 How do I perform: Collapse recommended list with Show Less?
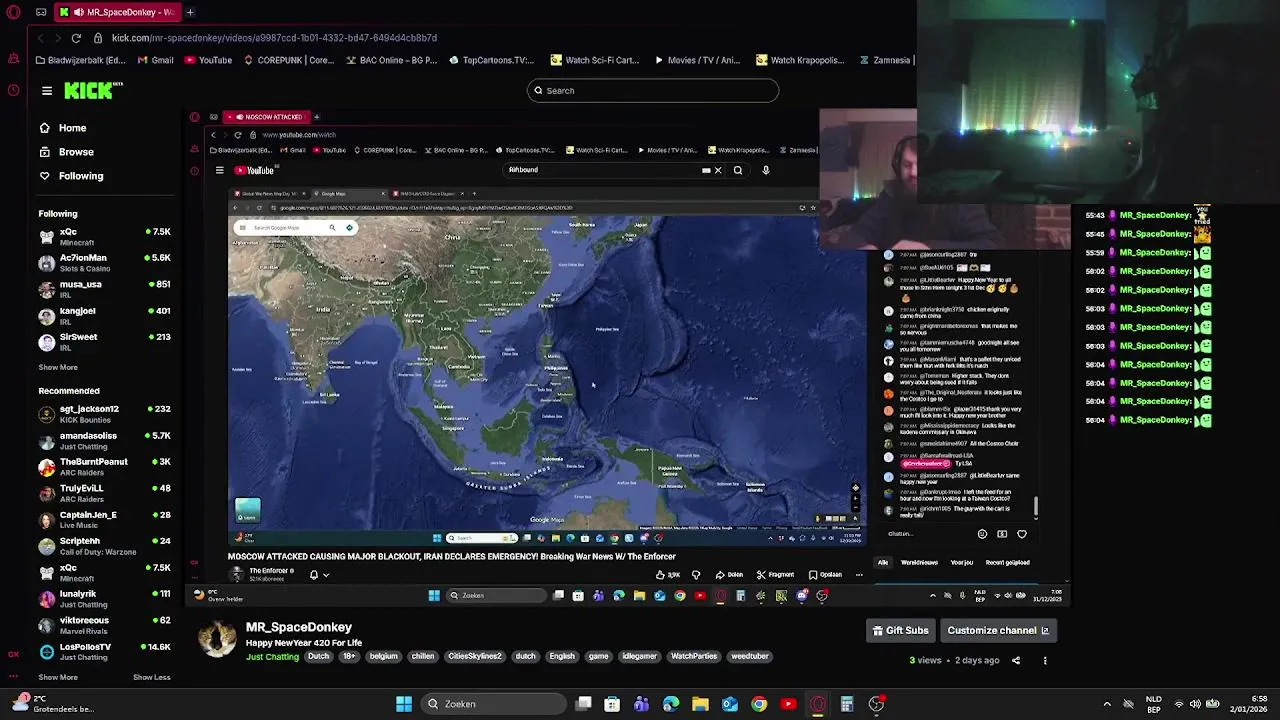(152, 677)
